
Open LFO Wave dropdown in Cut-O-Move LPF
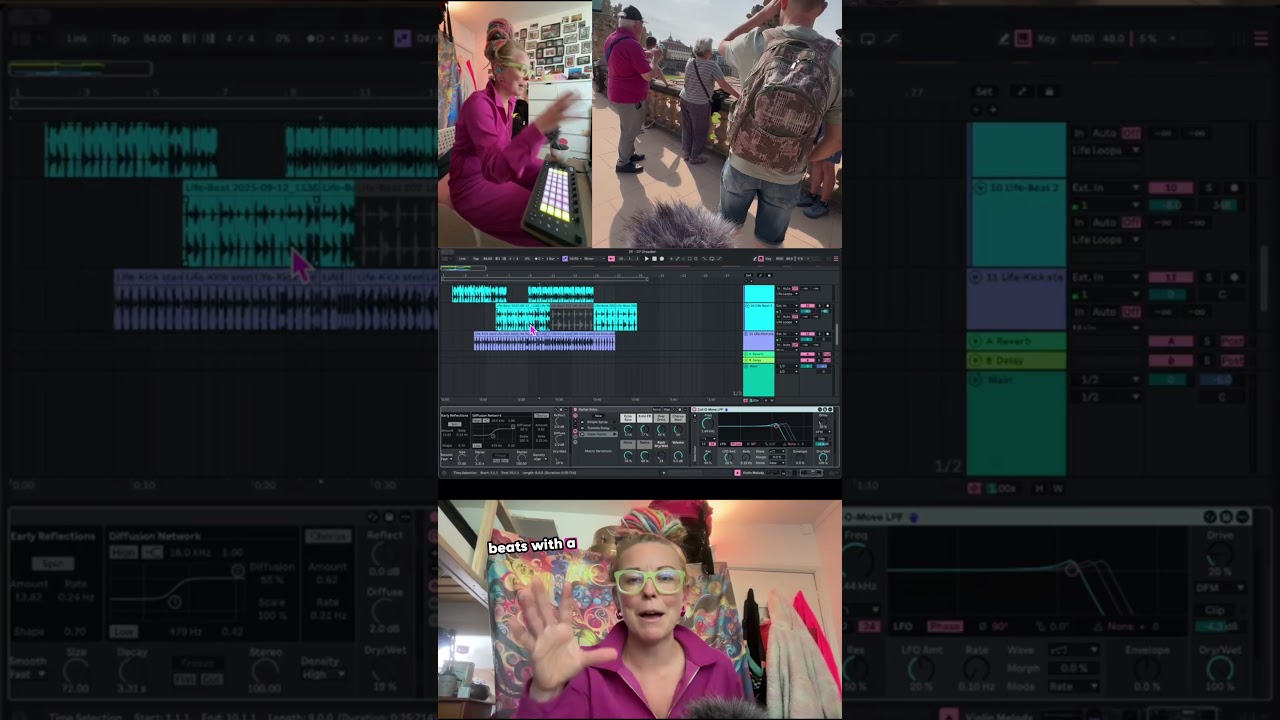(777, 451)
